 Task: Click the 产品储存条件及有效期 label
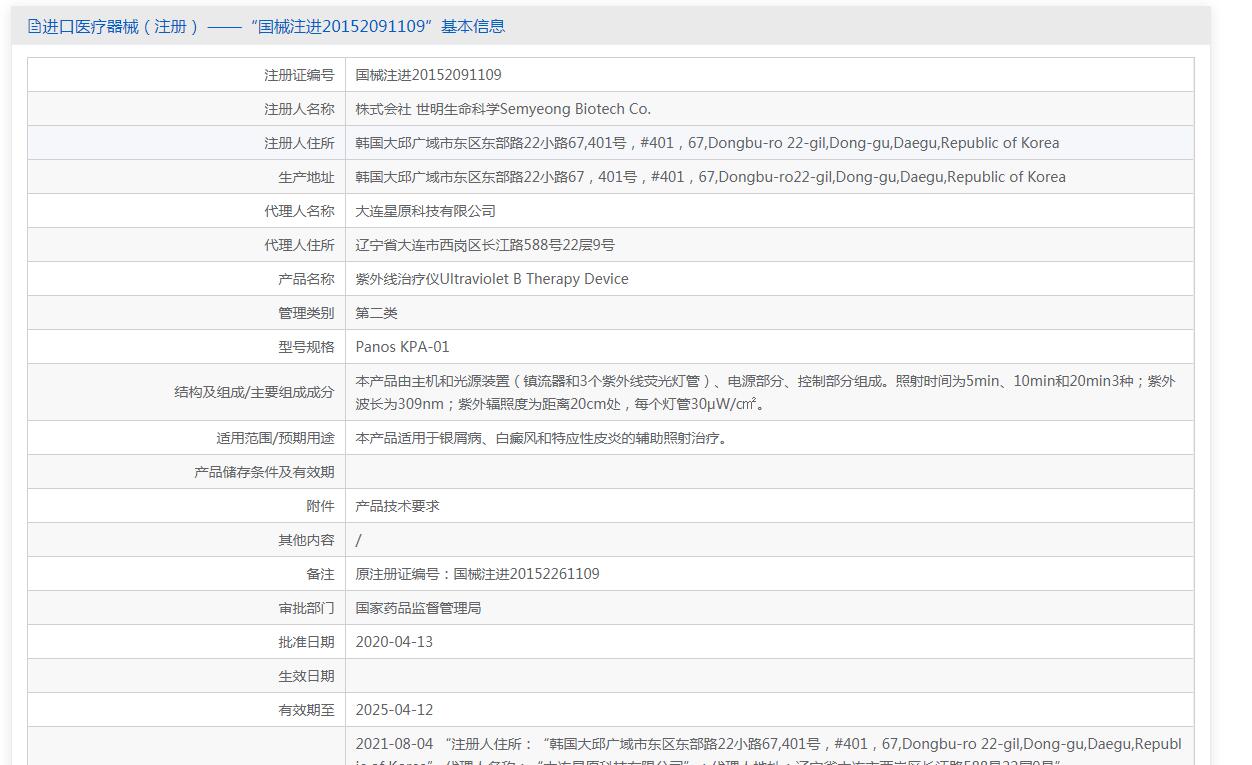pyautogui.click(x=264, y=472)
